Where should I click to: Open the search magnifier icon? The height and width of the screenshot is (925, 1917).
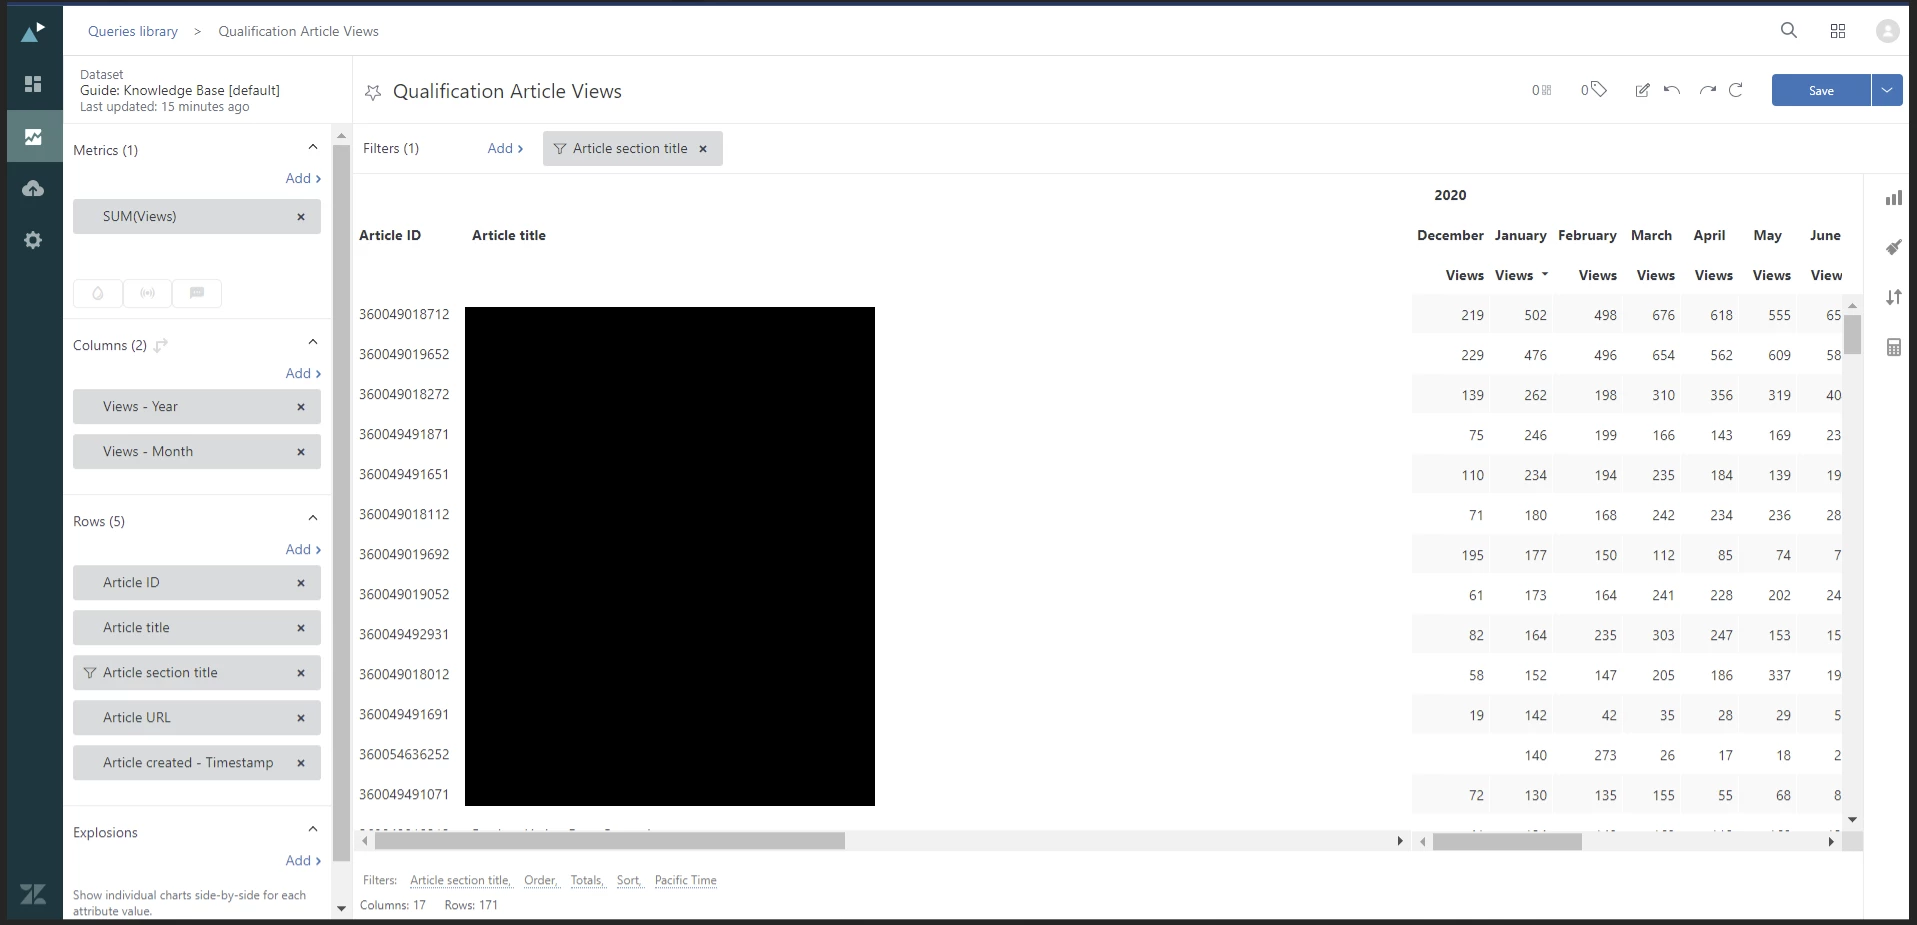pyautogui.click(x=1789, y=31)
